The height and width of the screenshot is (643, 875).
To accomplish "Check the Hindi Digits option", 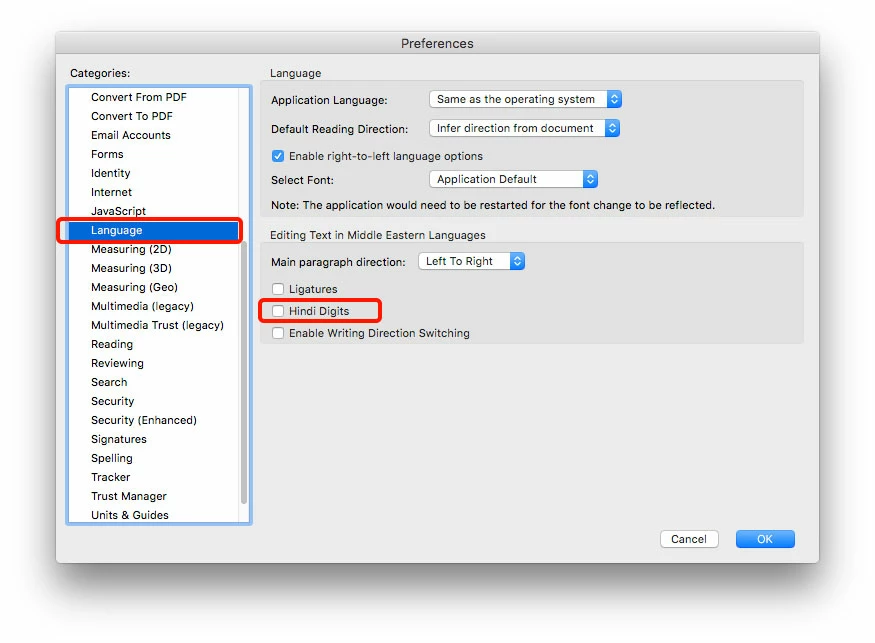I will (x=278, y=311).
